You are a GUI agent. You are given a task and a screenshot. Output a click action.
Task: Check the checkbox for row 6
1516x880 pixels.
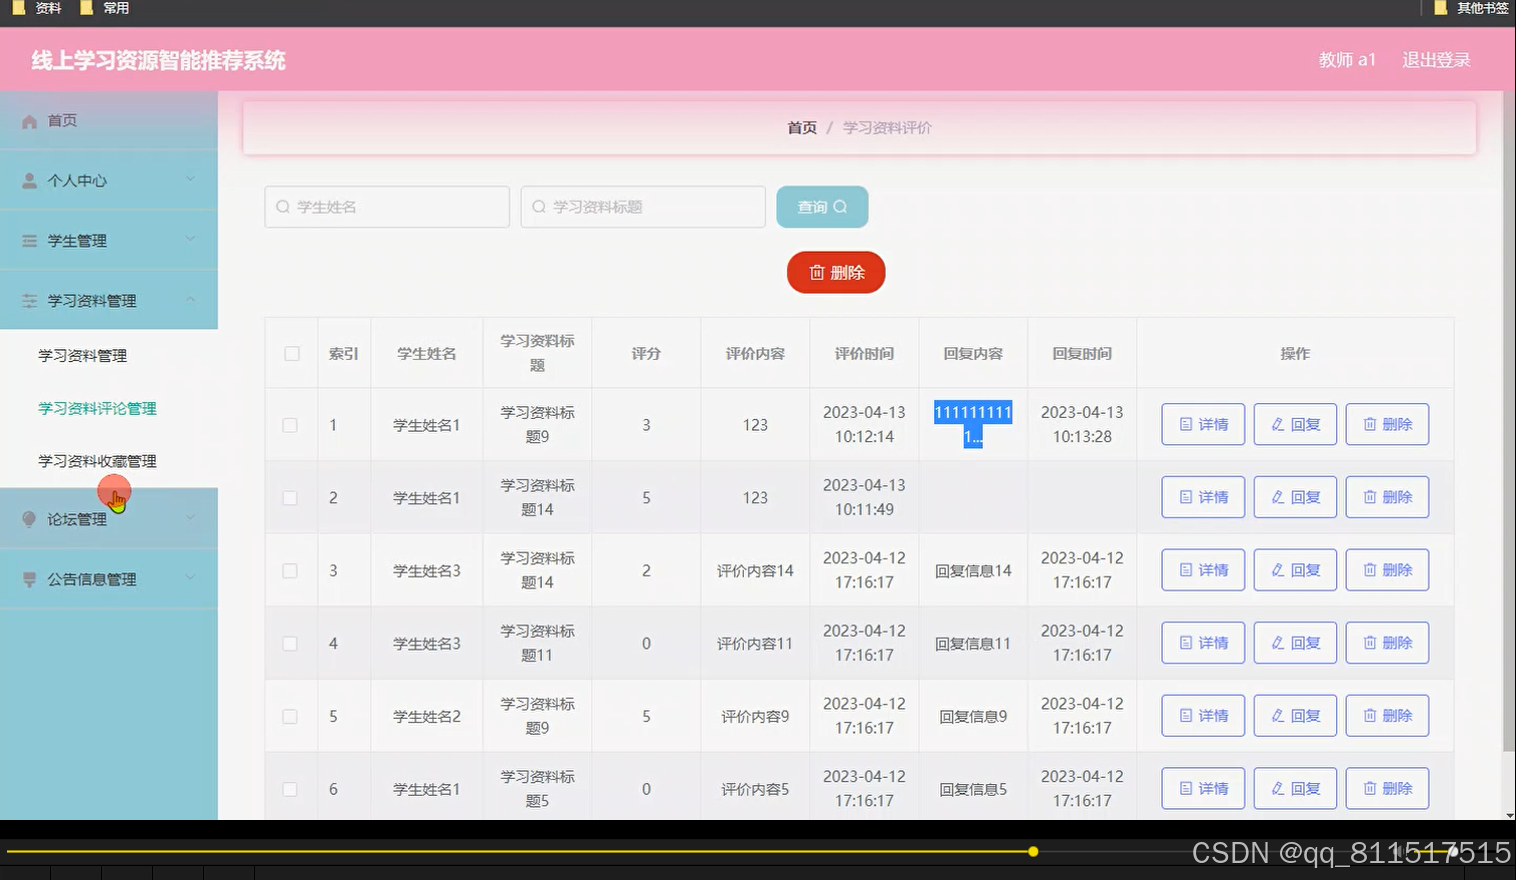click(290, 789)
